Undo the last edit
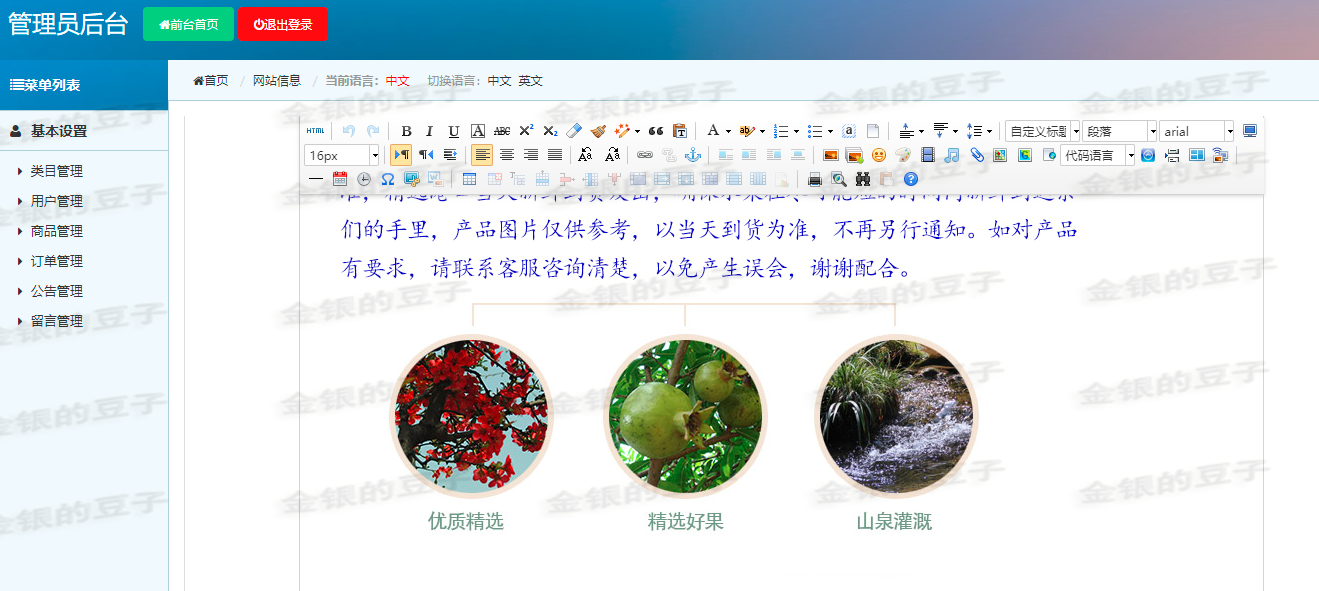Viewport: 1319px width, 591px height. [349, 131]
